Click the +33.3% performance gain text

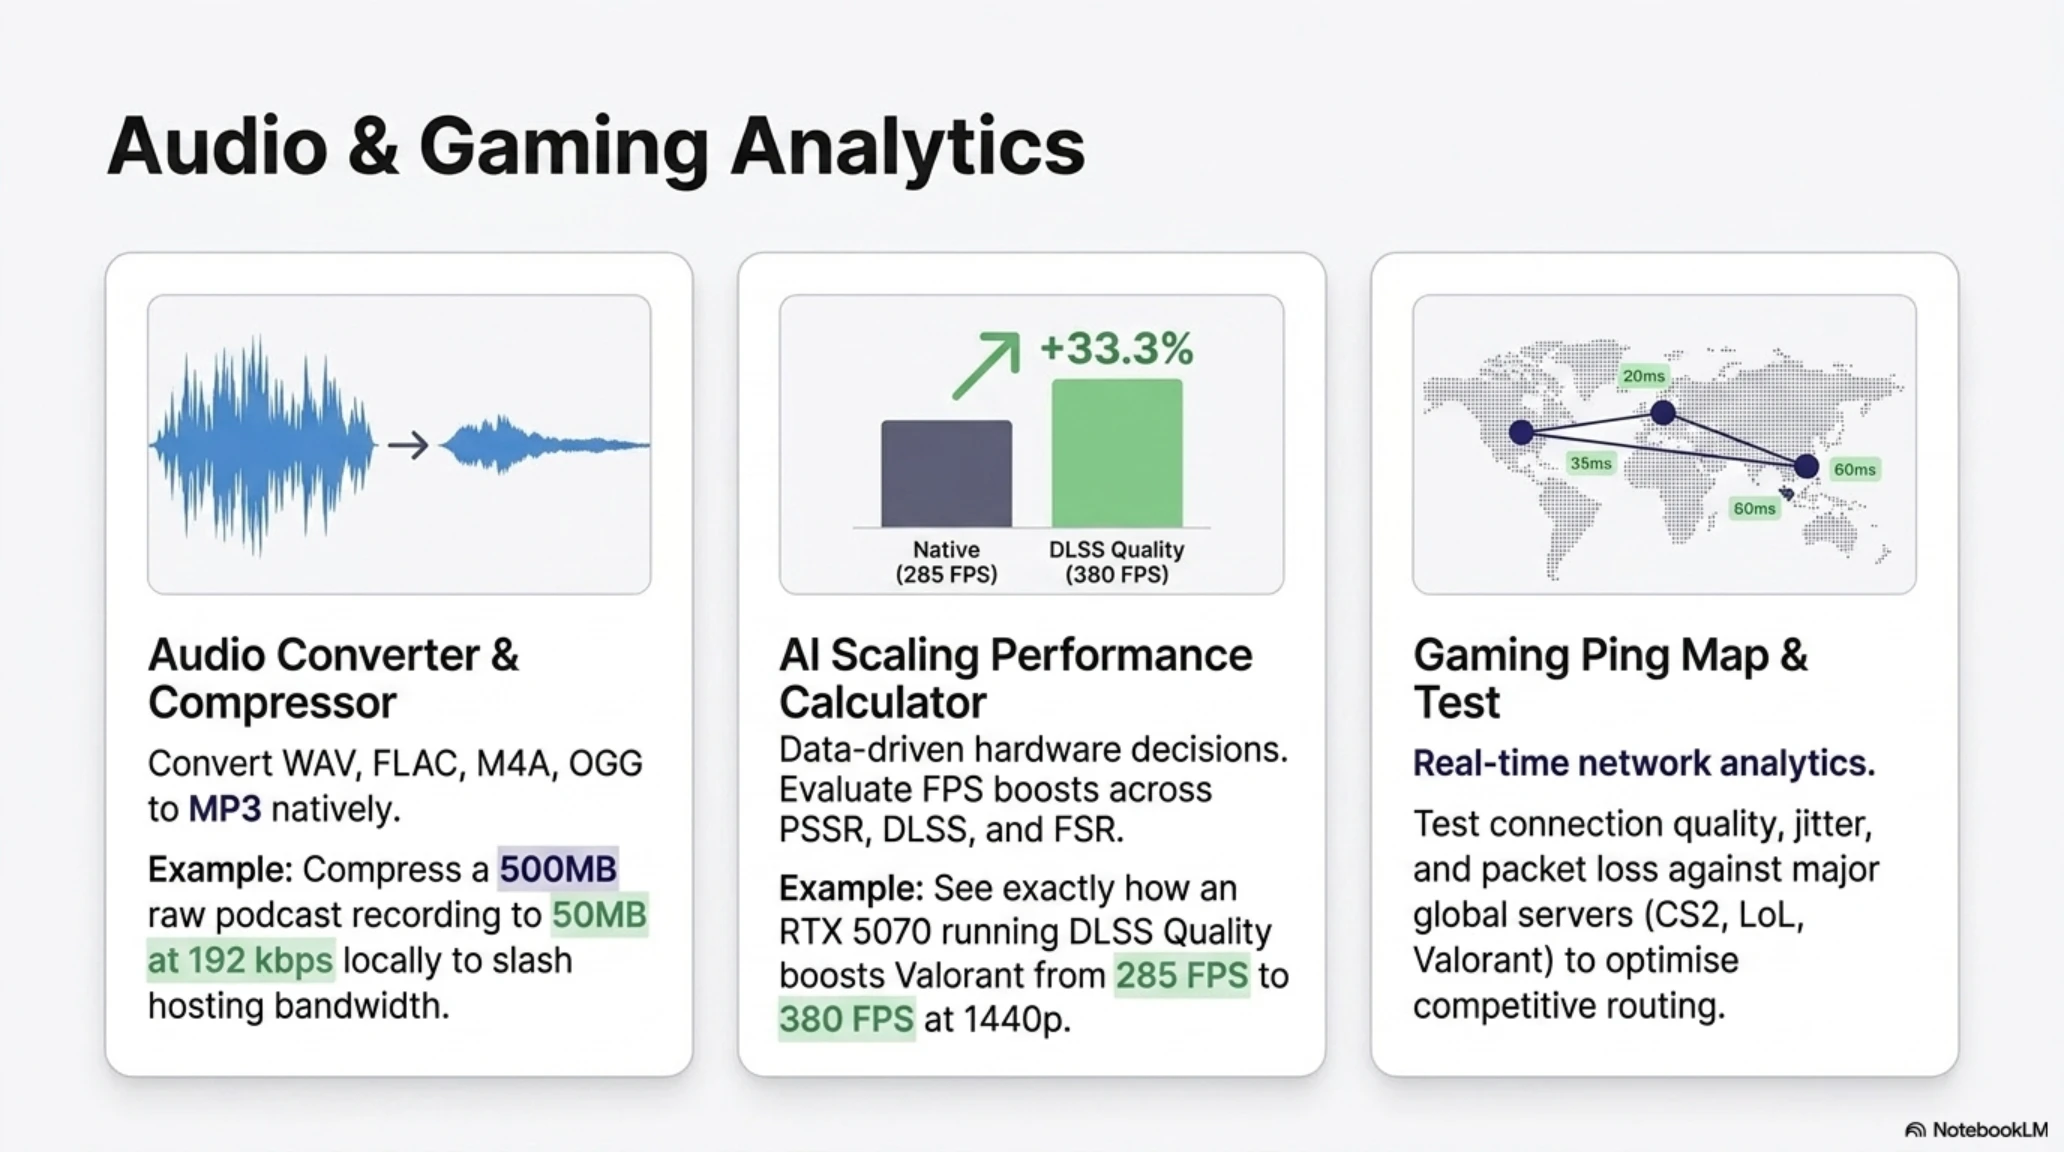pos(1117,349)
